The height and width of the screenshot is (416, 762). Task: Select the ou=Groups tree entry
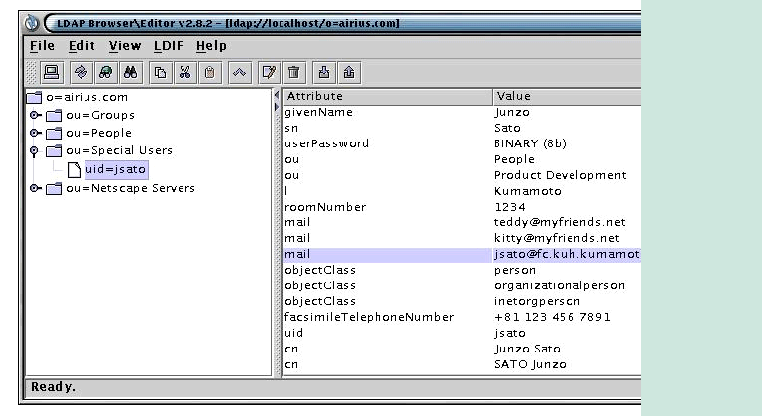coord(101,115)
